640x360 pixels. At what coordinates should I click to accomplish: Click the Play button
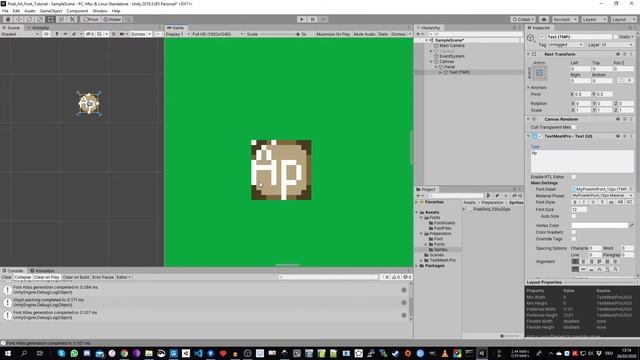pyautogui.click(x=302, y=19)
